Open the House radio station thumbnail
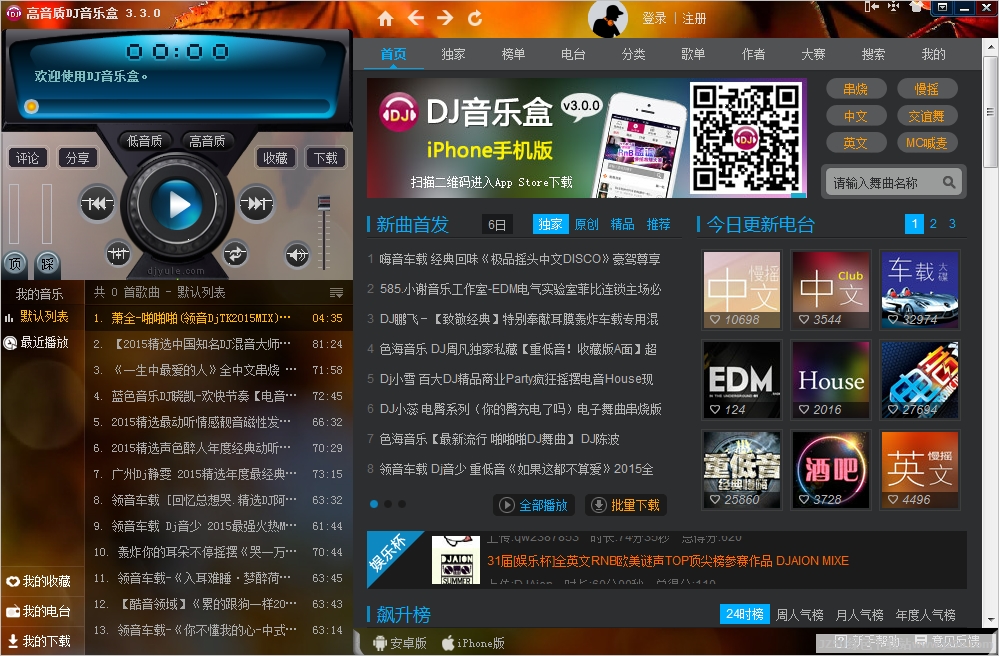 (831, 380)
